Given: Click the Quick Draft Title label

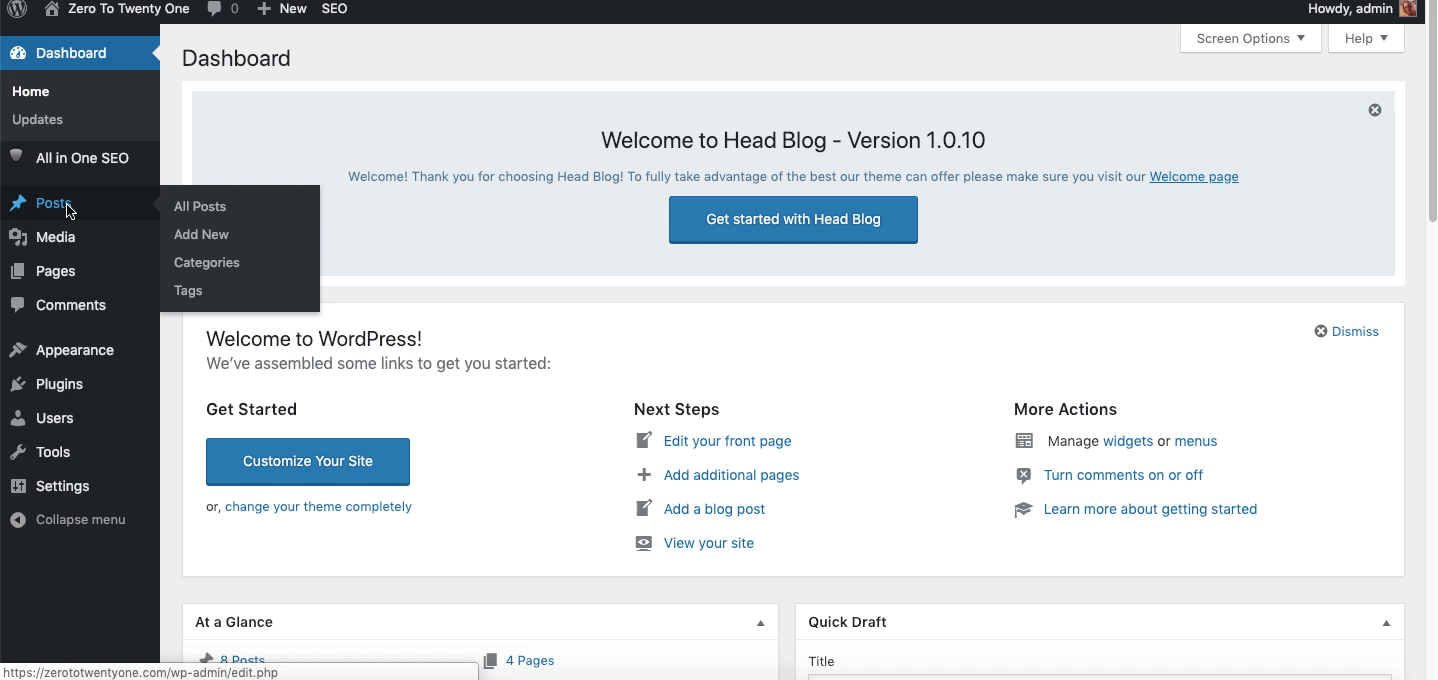Looking at the screenshot, I should (821, 661).
